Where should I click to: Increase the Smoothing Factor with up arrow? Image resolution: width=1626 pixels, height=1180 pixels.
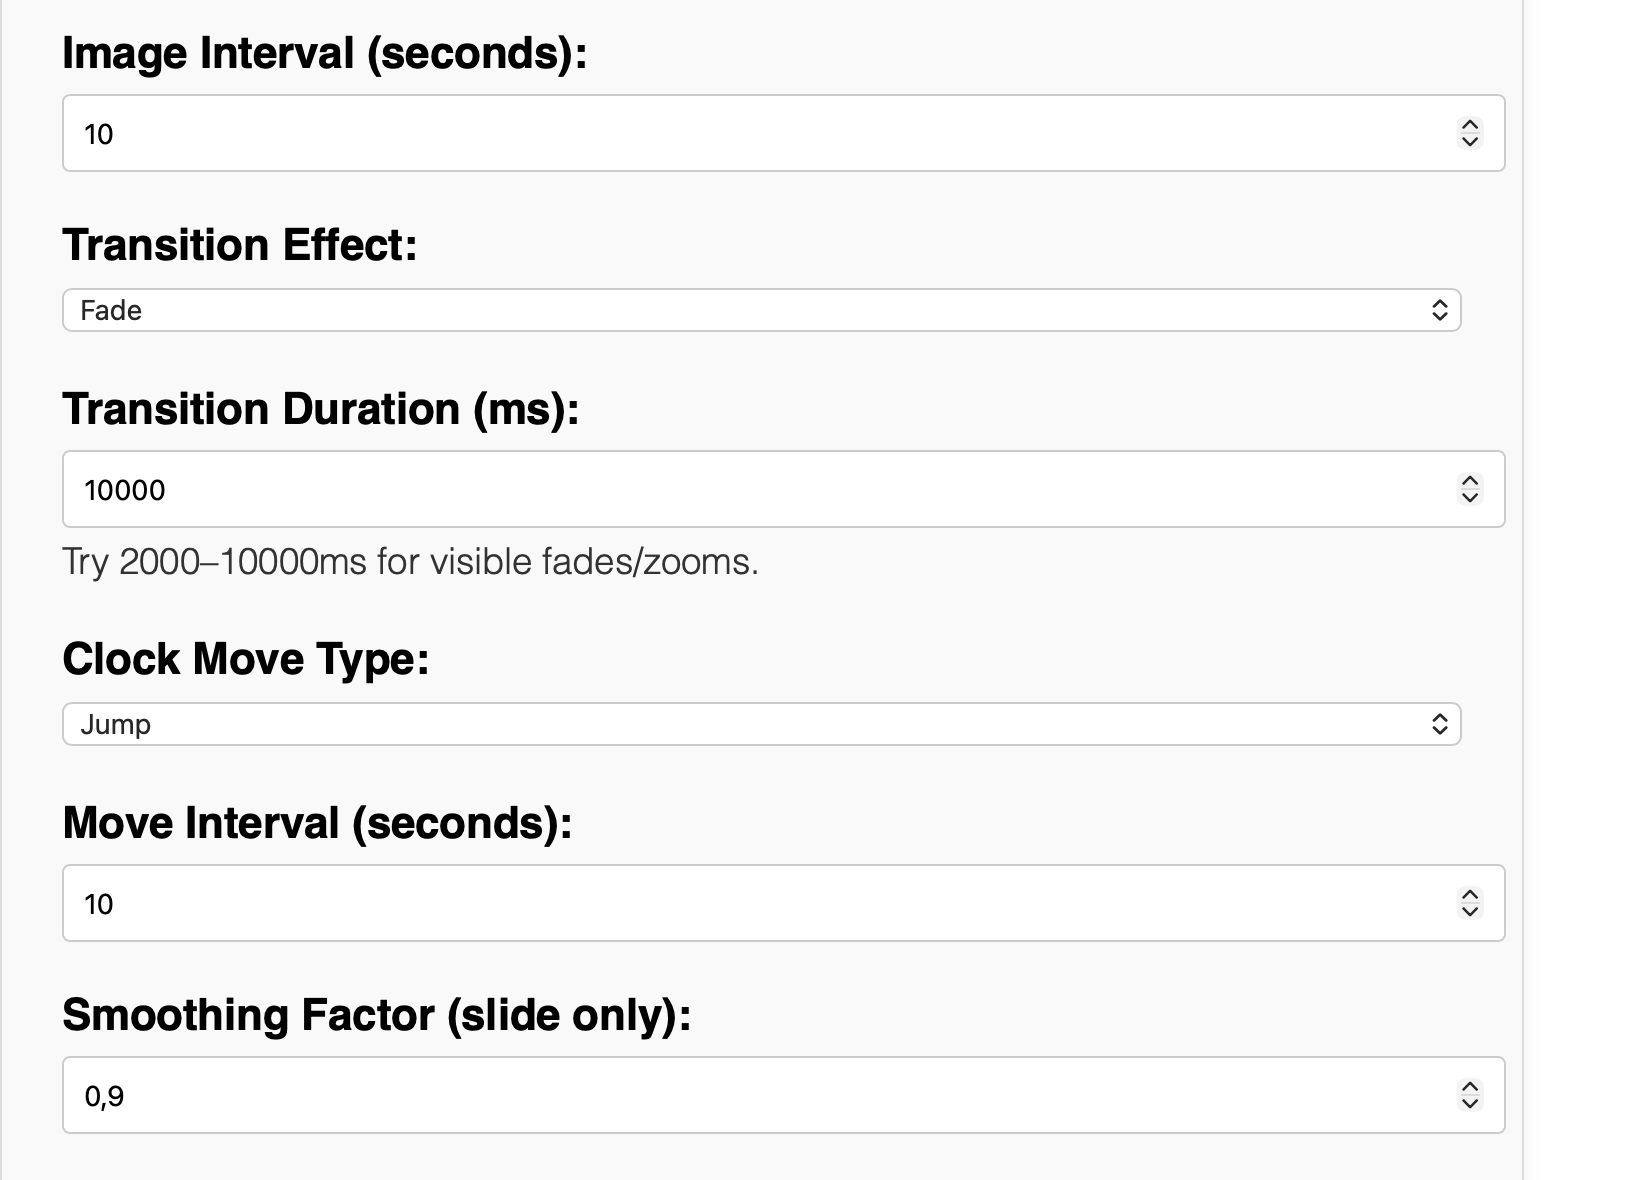[1469, 1087]
